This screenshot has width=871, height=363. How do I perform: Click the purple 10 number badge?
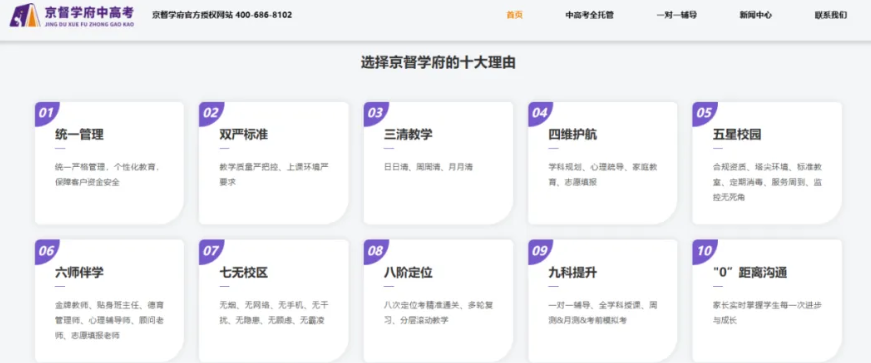704,251
